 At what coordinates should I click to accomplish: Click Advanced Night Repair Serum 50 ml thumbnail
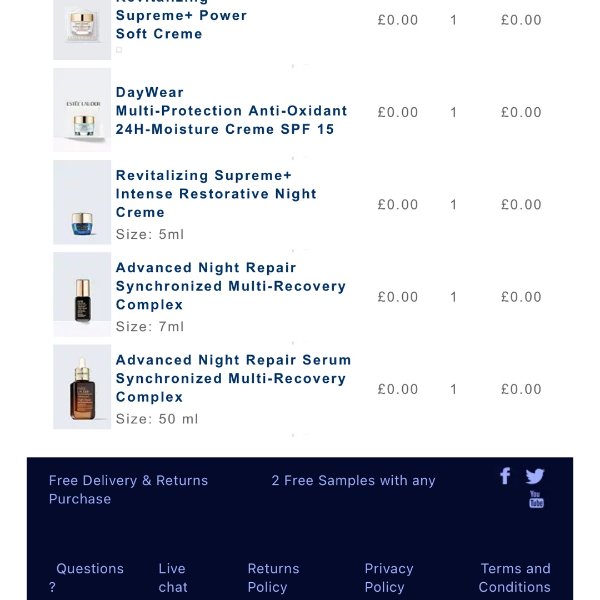[x=82, y=387]
